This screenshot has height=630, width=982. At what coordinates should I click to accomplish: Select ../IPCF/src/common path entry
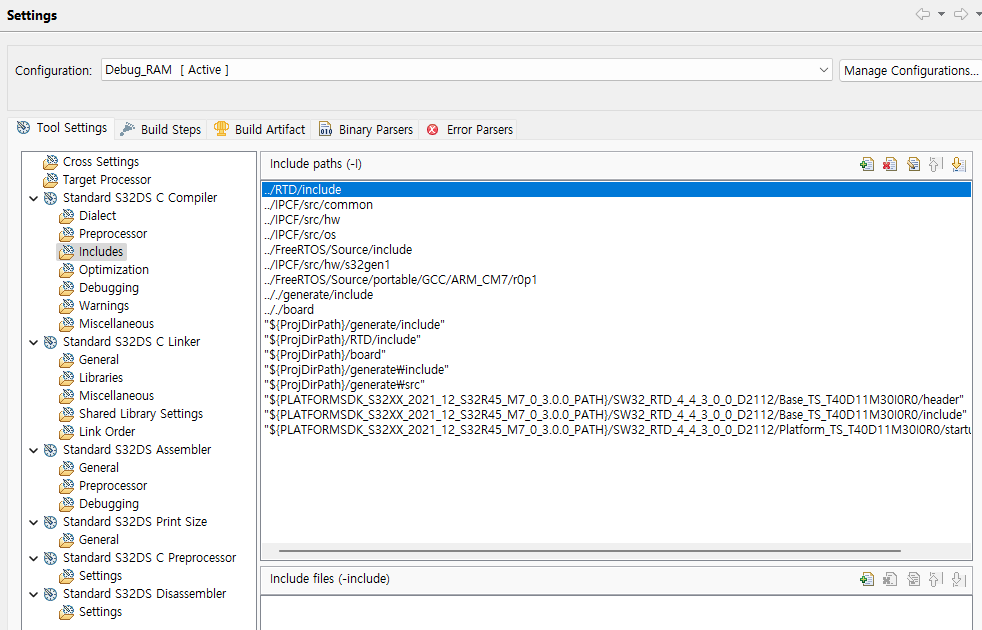[616, 205]
